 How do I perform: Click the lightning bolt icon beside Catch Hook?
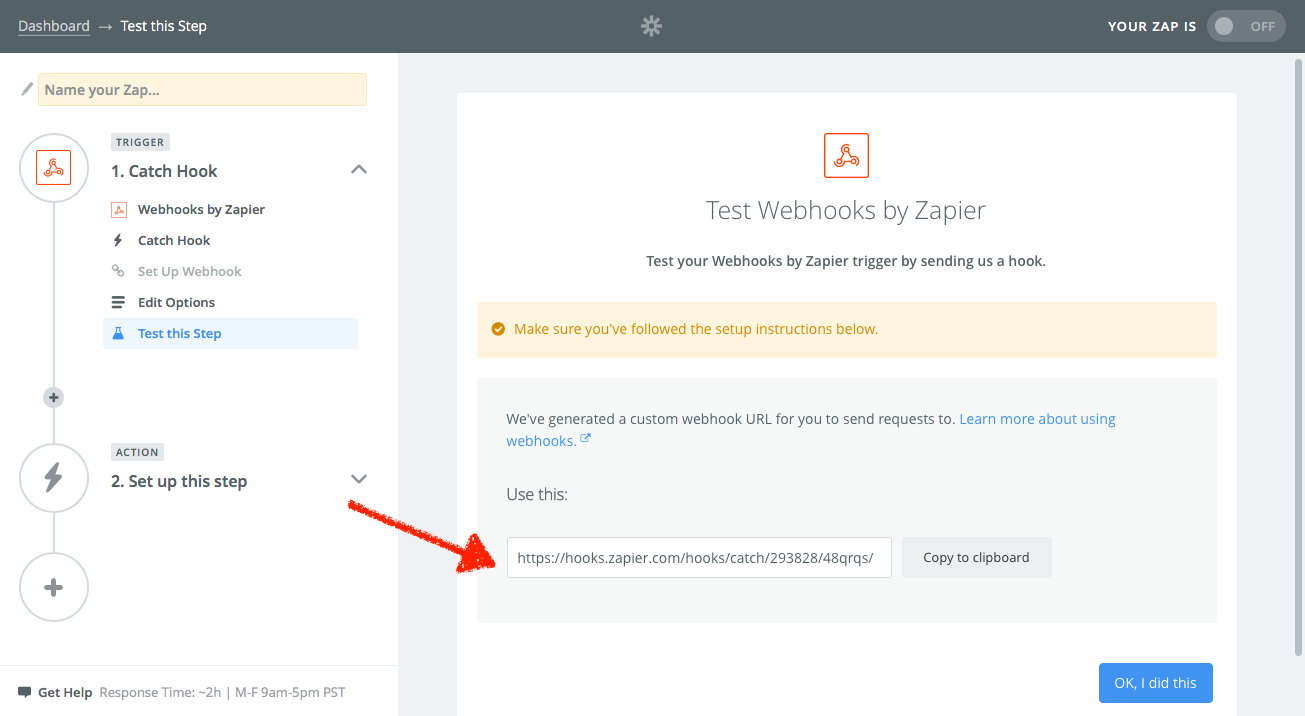118,240
